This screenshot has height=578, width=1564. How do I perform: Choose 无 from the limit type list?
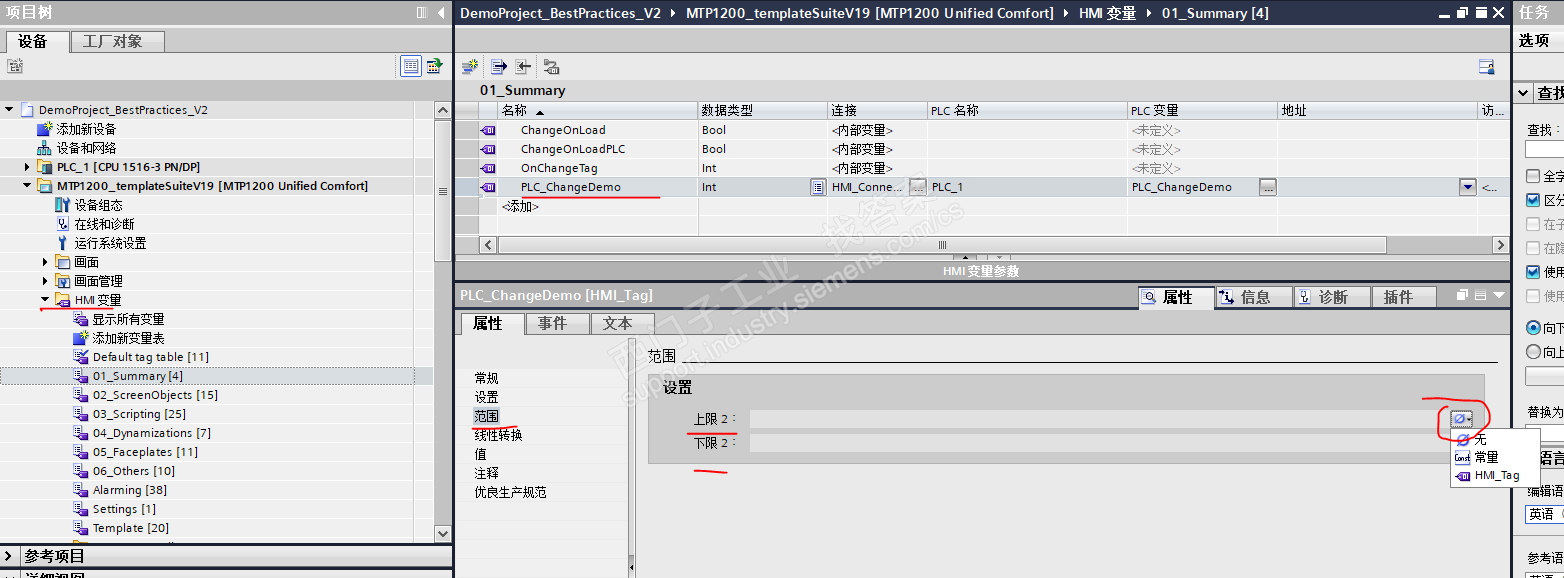coord(1480,439)
